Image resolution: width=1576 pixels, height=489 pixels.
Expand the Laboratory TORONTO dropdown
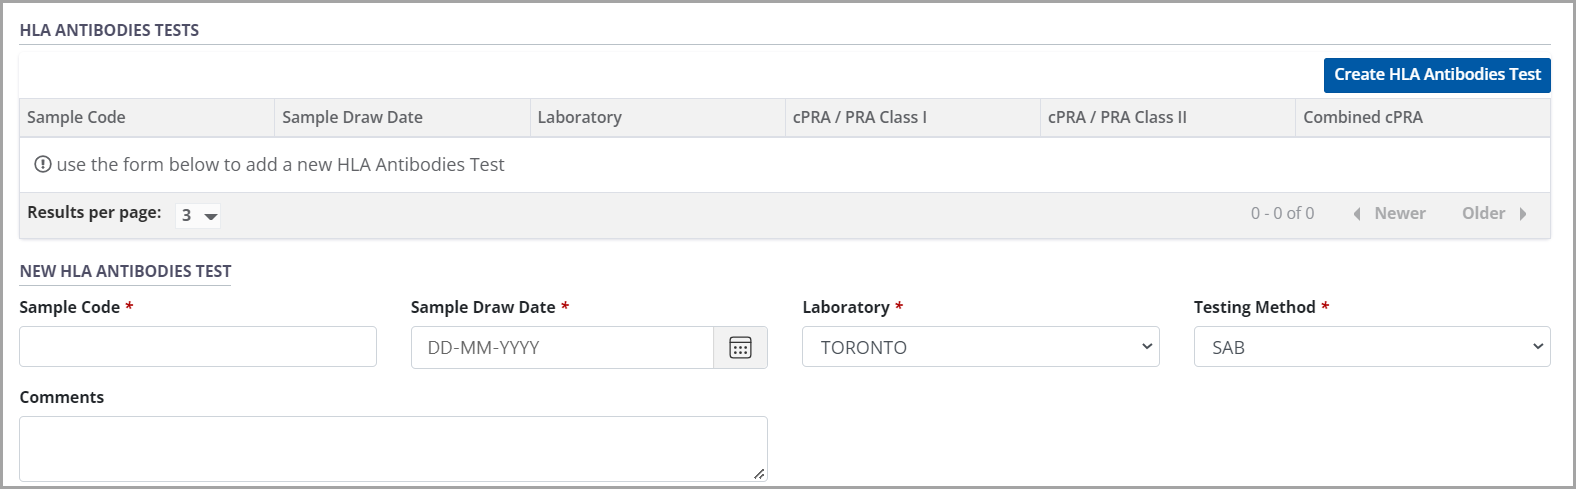980,347
